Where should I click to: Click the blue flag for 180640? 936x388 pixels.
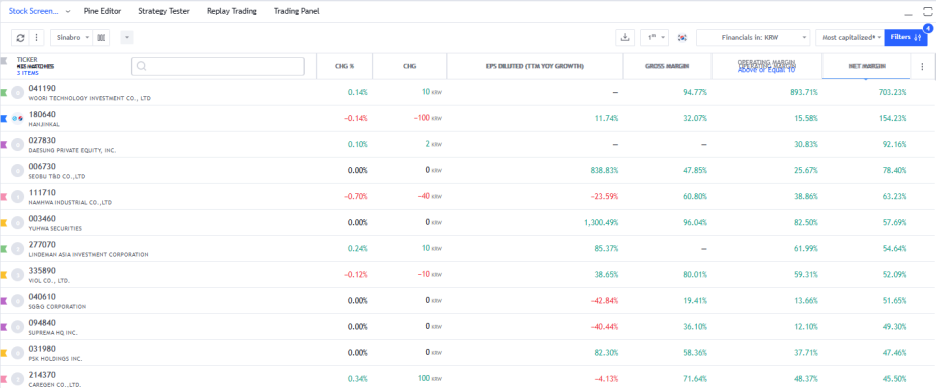pyautogui.click(x=4, y=119)
